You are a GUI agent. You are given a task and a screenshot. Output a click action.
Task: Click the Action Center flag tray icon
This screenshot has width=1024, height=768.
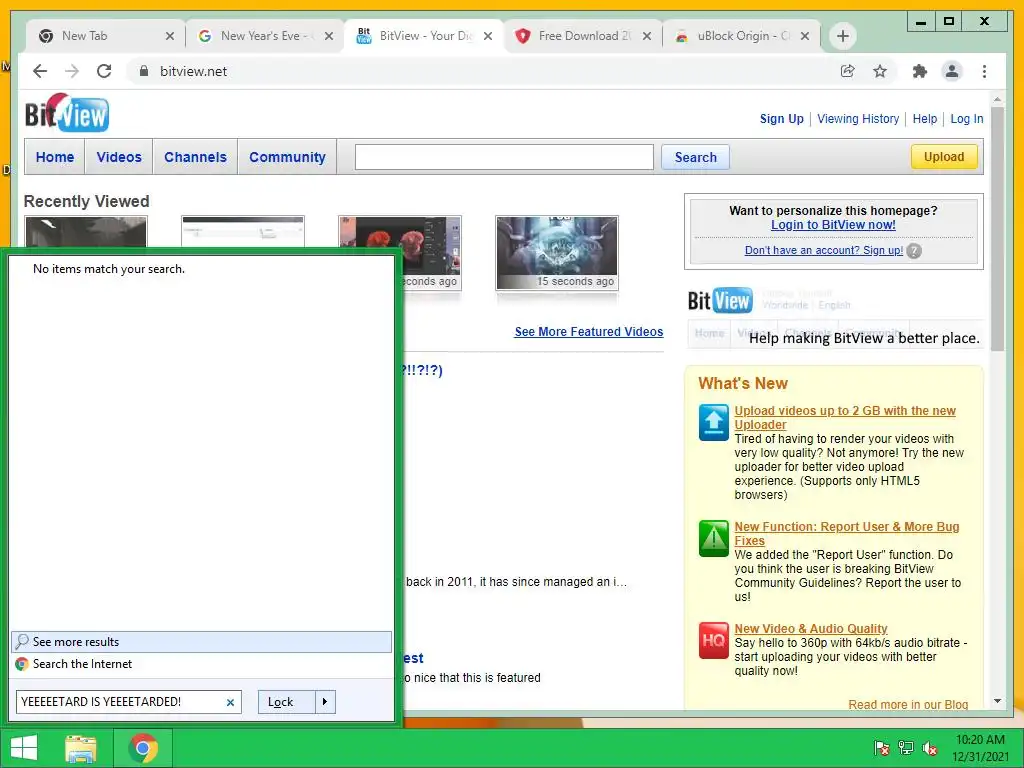pos(882,748)
